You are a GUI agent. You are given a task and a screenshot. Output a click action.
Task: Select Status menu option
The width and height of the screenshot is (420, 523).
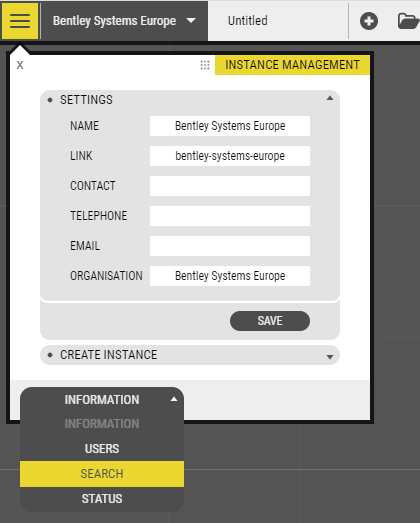coord(102,499)
